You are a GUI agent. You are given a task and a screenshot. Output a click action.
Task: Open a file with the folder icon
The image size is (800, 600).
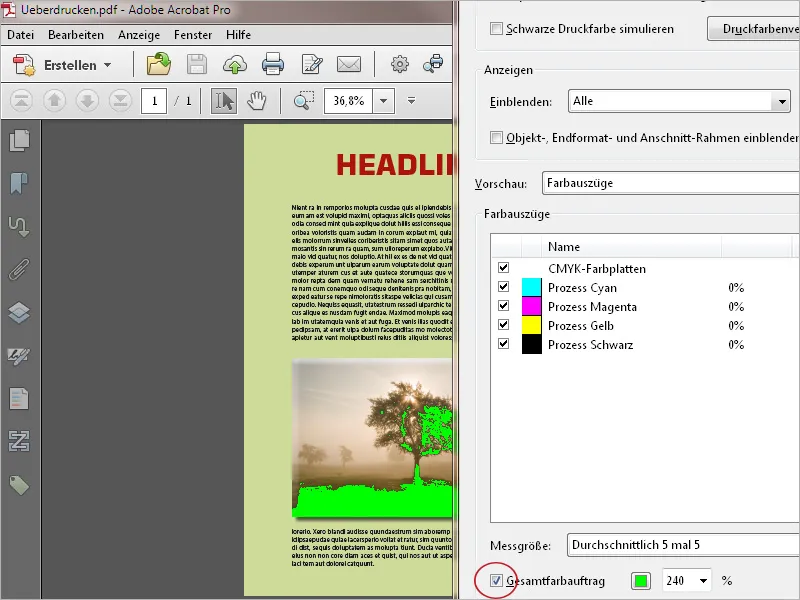point(159,64)
